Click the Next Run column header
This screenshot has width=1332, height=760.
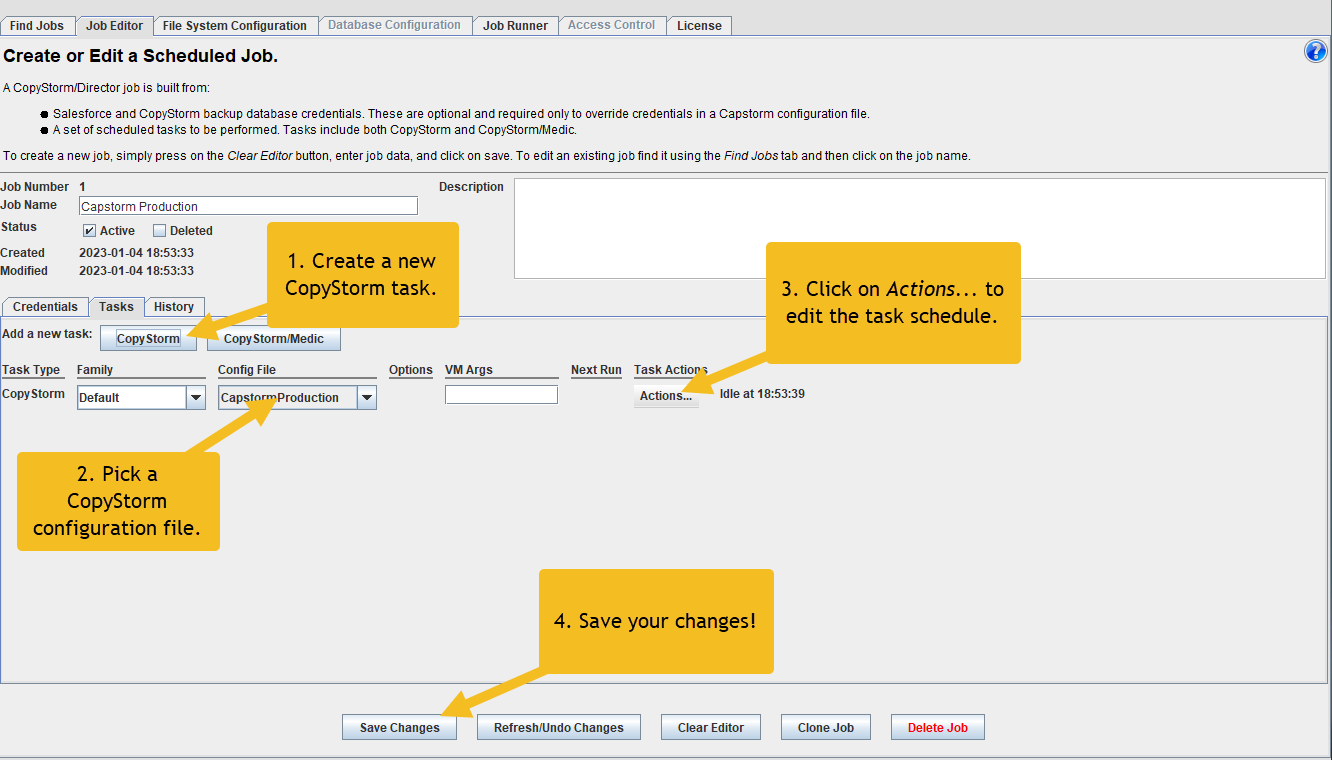tap(596, 370)
